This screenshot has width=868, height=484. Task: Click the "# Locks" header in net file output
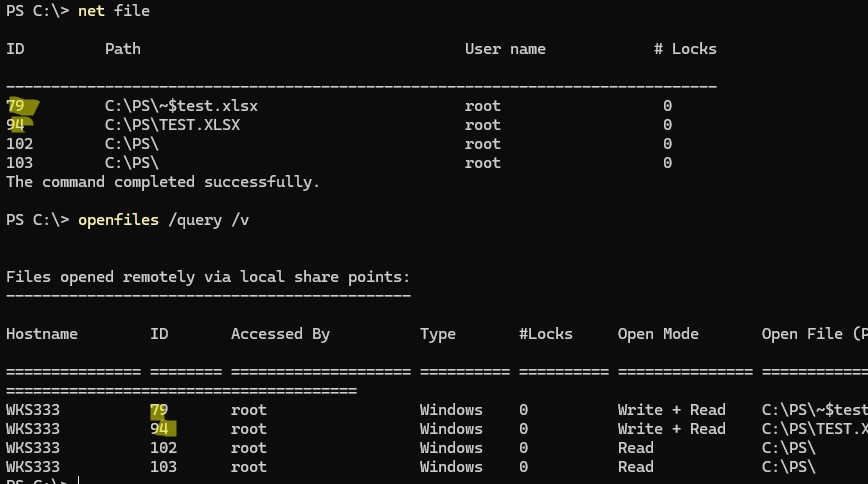coord(685,49)
